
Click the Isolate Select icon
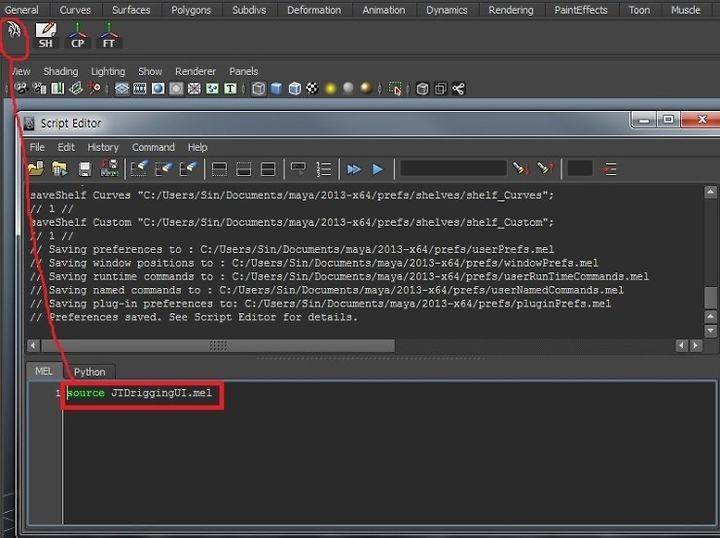[395, 89]
